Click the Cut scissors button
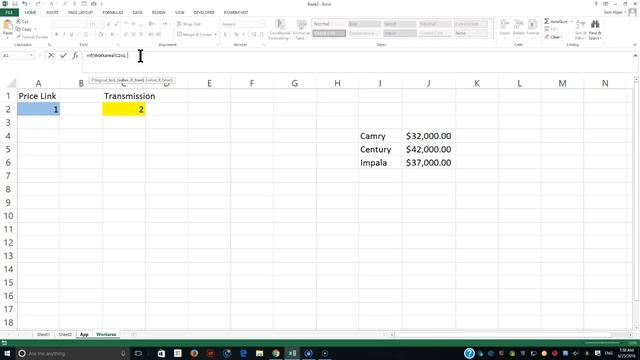640x360 pixels. tap(22, 21)
